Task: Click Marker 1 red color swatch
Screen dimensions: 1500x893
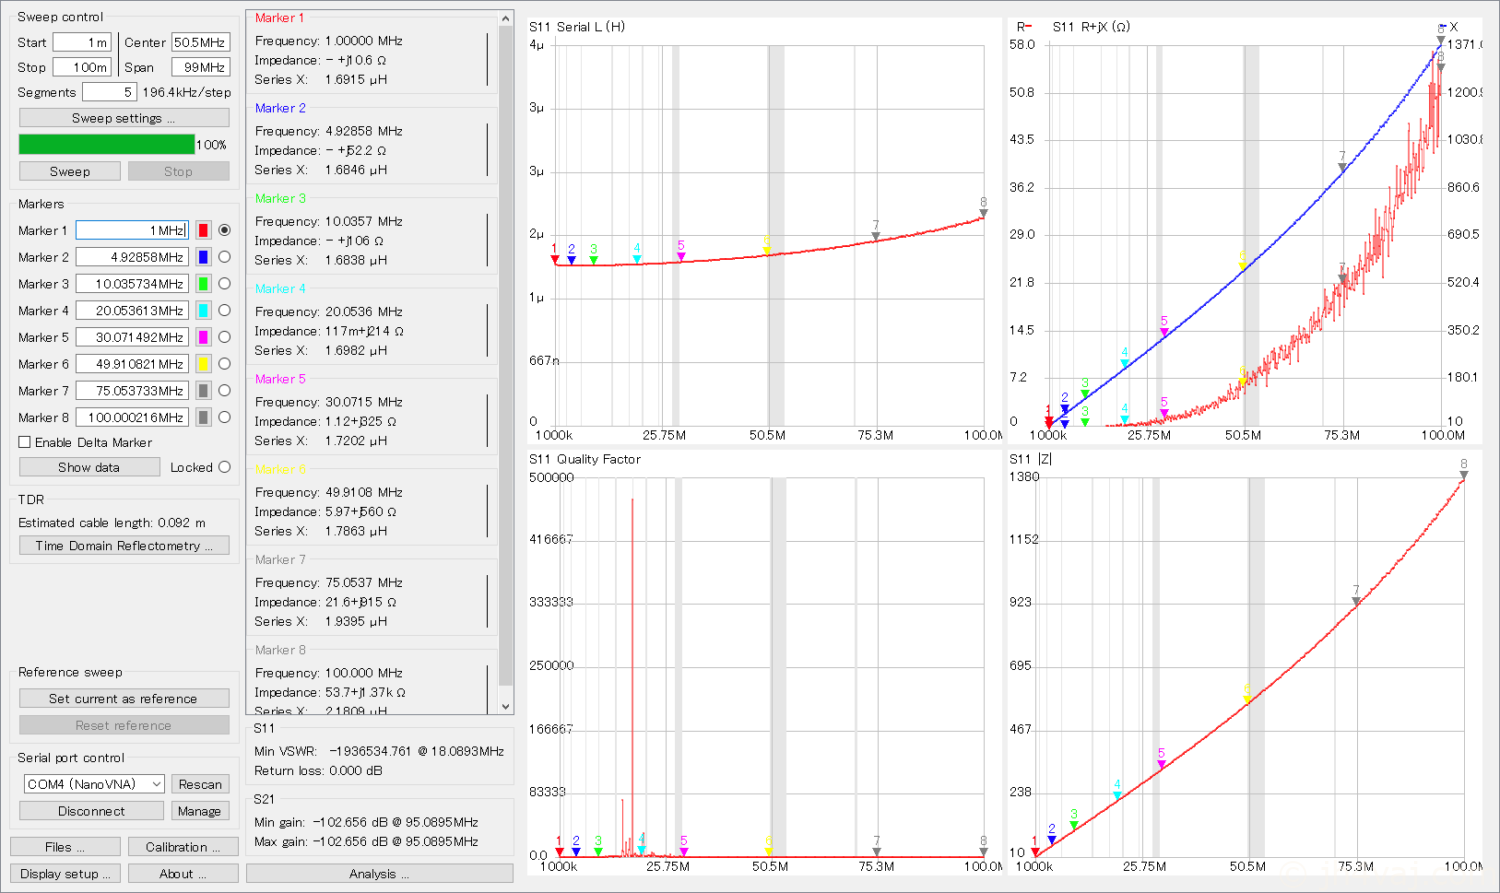Action: 203,230
